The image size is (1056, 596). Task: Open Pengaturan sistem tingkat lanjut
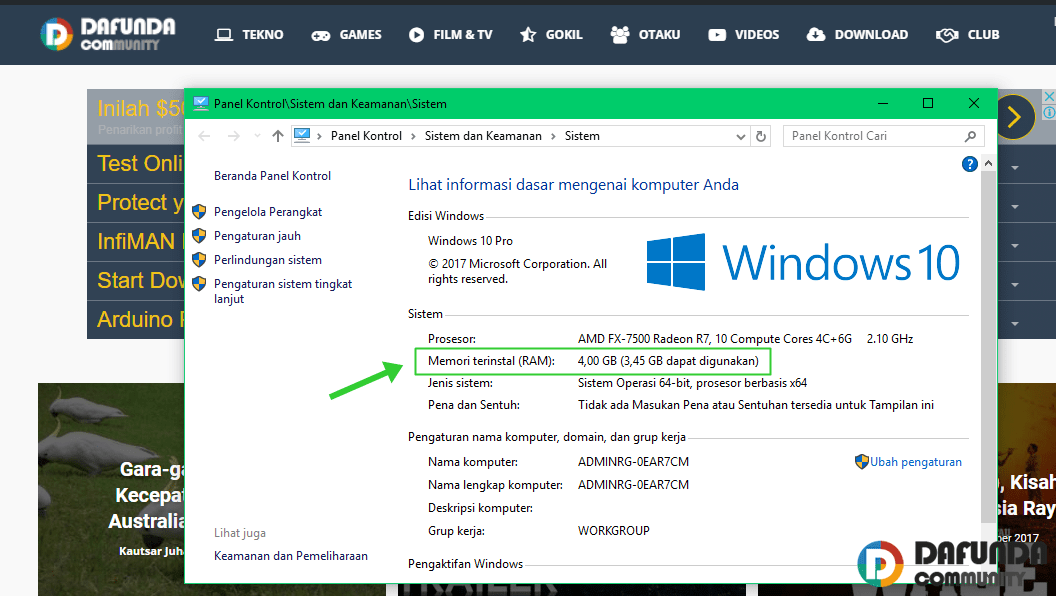click(x=283, y=291)
